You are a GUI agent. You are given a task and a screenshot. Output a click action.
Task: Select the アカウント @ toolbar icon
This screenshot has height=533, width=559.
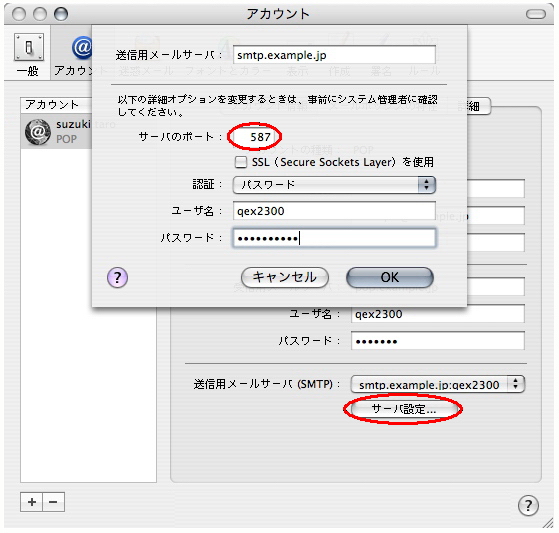click(x=82, y=47)
